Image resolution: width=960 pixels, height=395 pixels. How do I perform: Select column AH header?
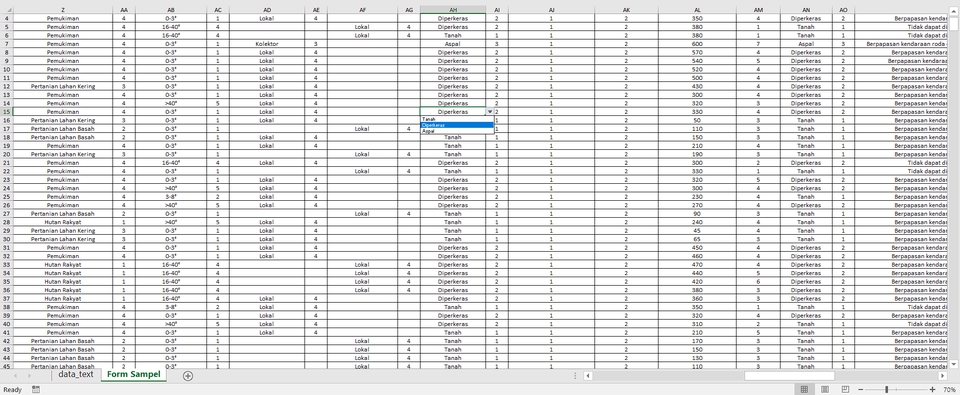click(452, 10)
